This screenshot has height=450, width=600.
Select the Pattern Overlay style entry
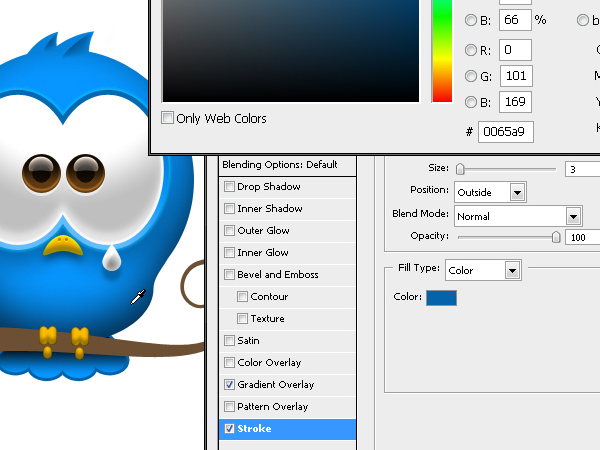click(287, 407)
